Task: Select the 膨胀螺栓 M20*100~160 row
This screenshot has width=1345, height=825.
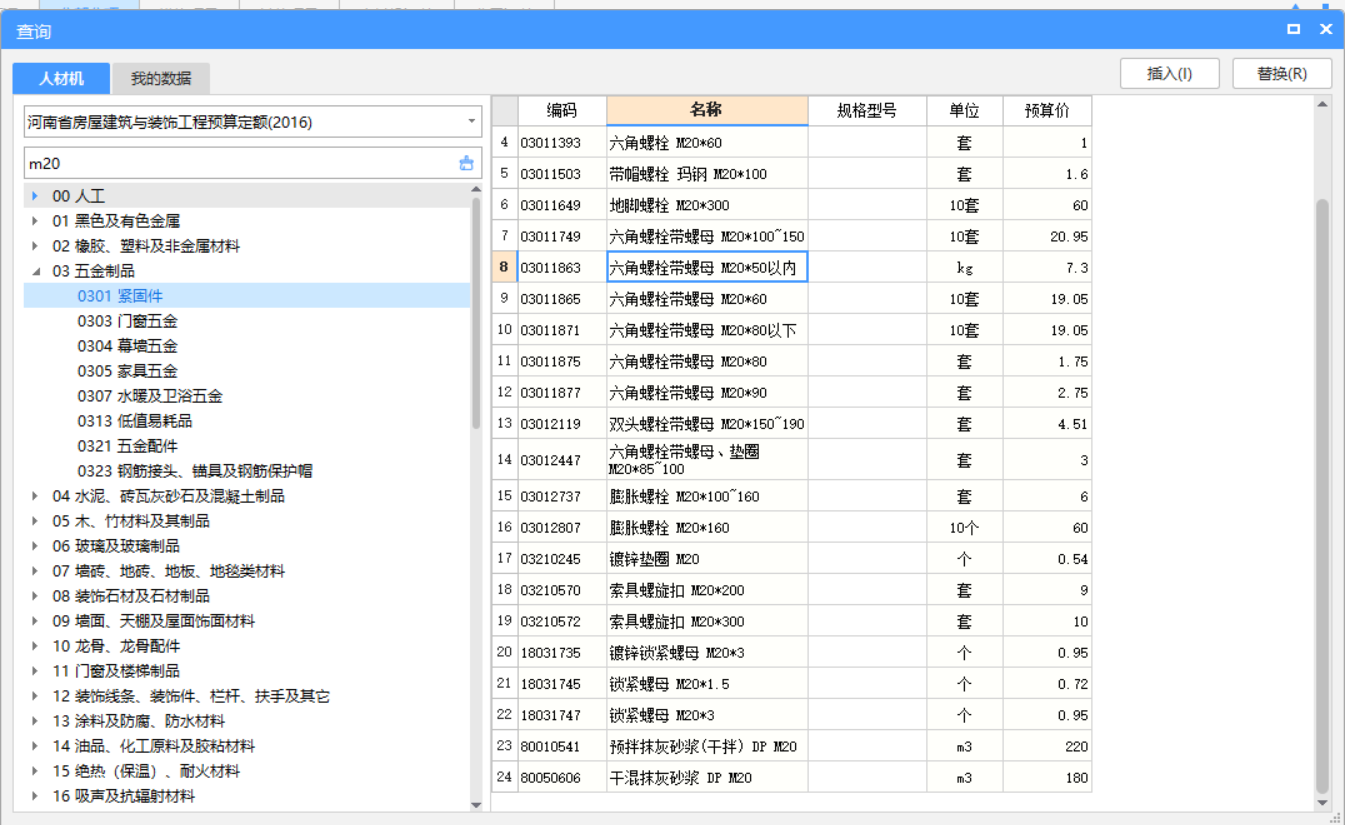Action: click(x=791, y=496)
